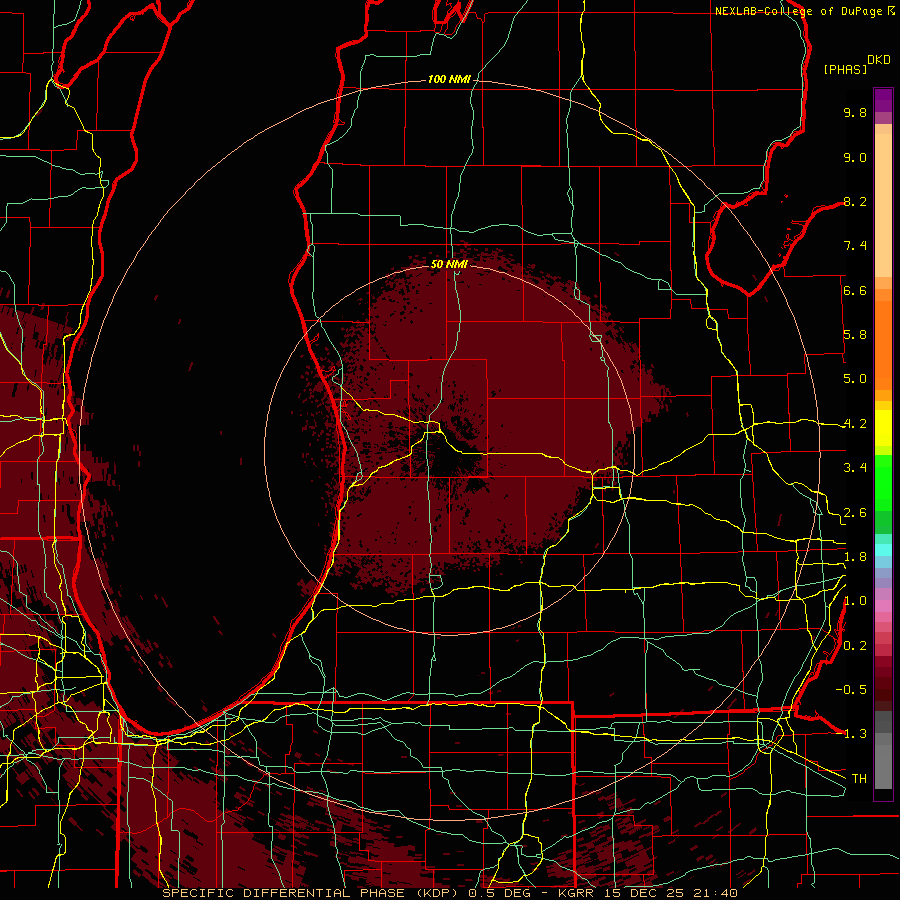Viewport: 900px width, 900px height.
Task: Click the -0.5 scale value
Action: pyautogui.click(x=851, y=690)
